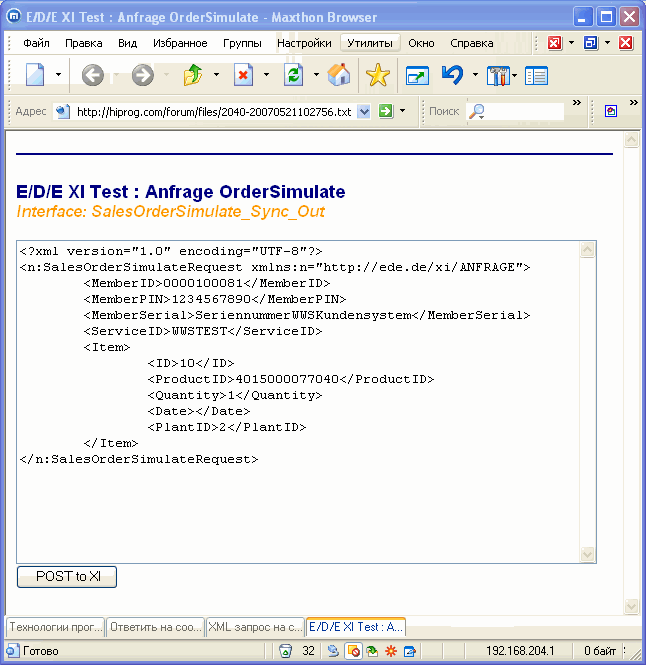Refresh the page with green arrows icon

(x=294, y=75)
